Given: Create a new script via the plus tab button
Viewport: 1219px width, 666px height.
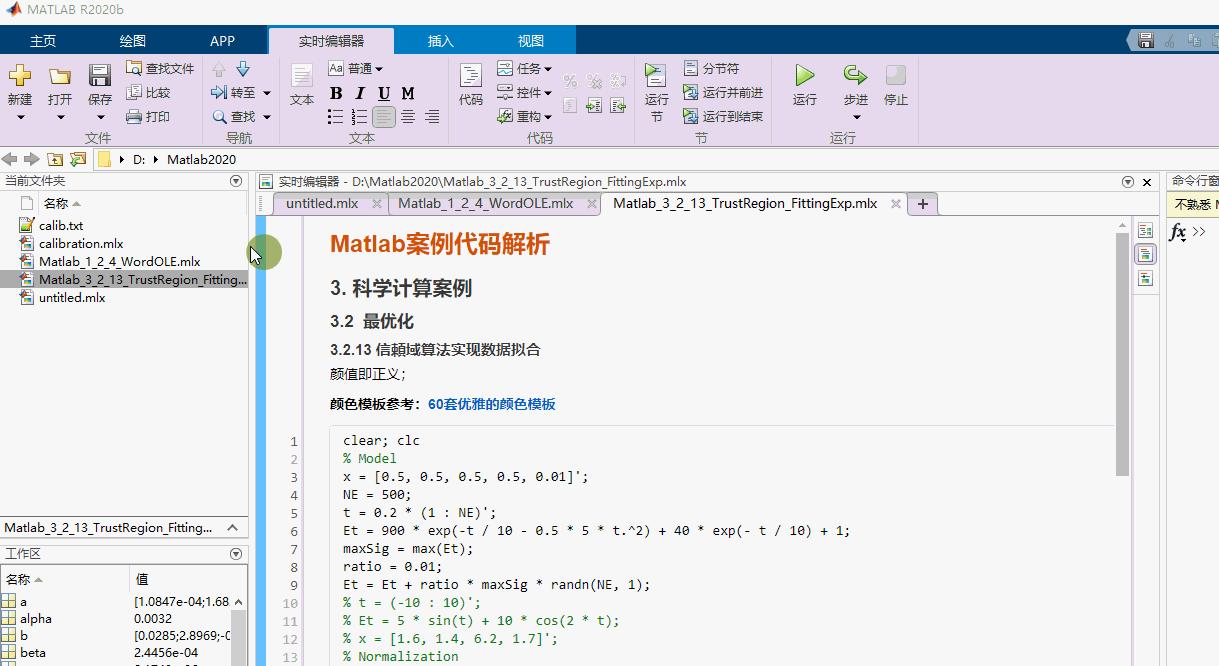Looking at the screenshot, I should tap(921, 202).
